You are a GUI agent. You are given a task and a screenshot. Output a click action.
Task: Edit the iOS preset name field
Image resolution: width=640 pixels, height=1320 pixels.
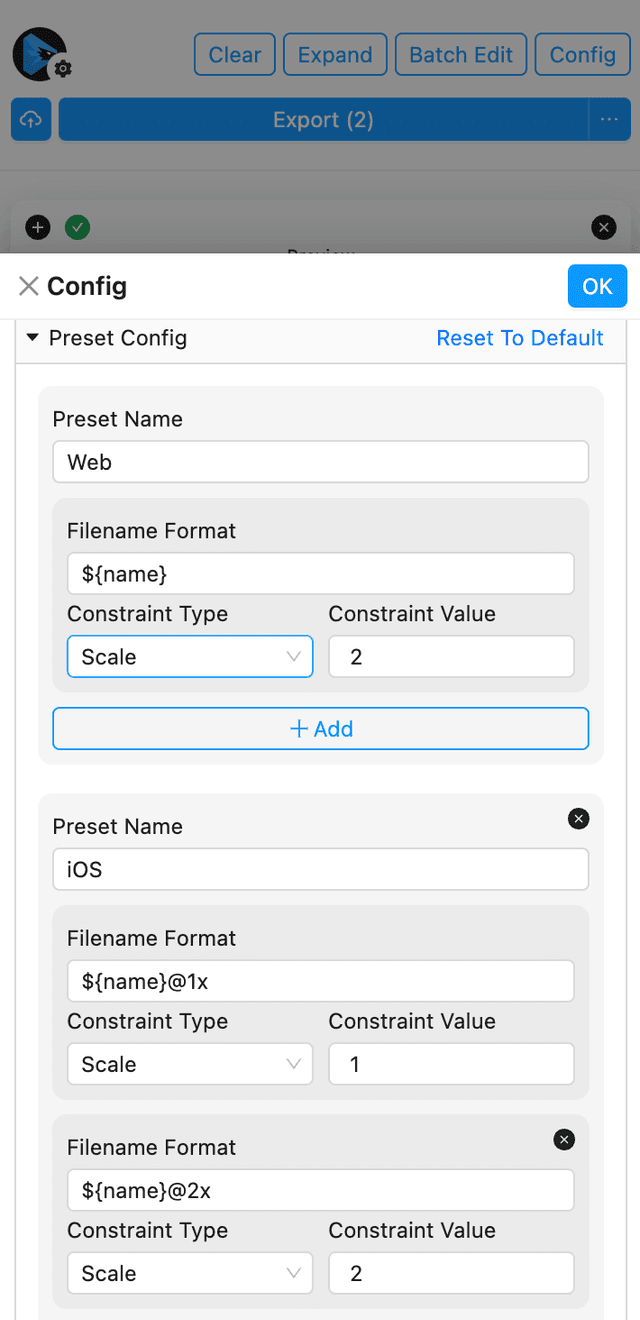321,869
